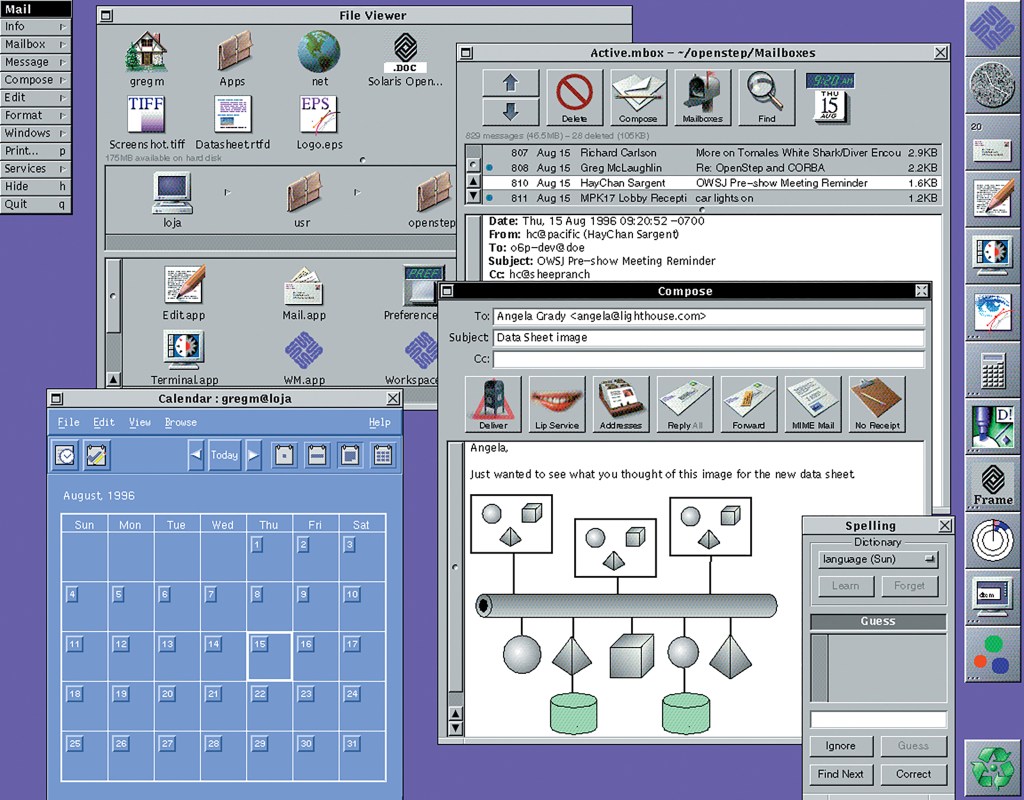Click the To field in the Compose window
Viewport: 1024px width, 800px height.
pyautogui.click(x=709, y=316)
